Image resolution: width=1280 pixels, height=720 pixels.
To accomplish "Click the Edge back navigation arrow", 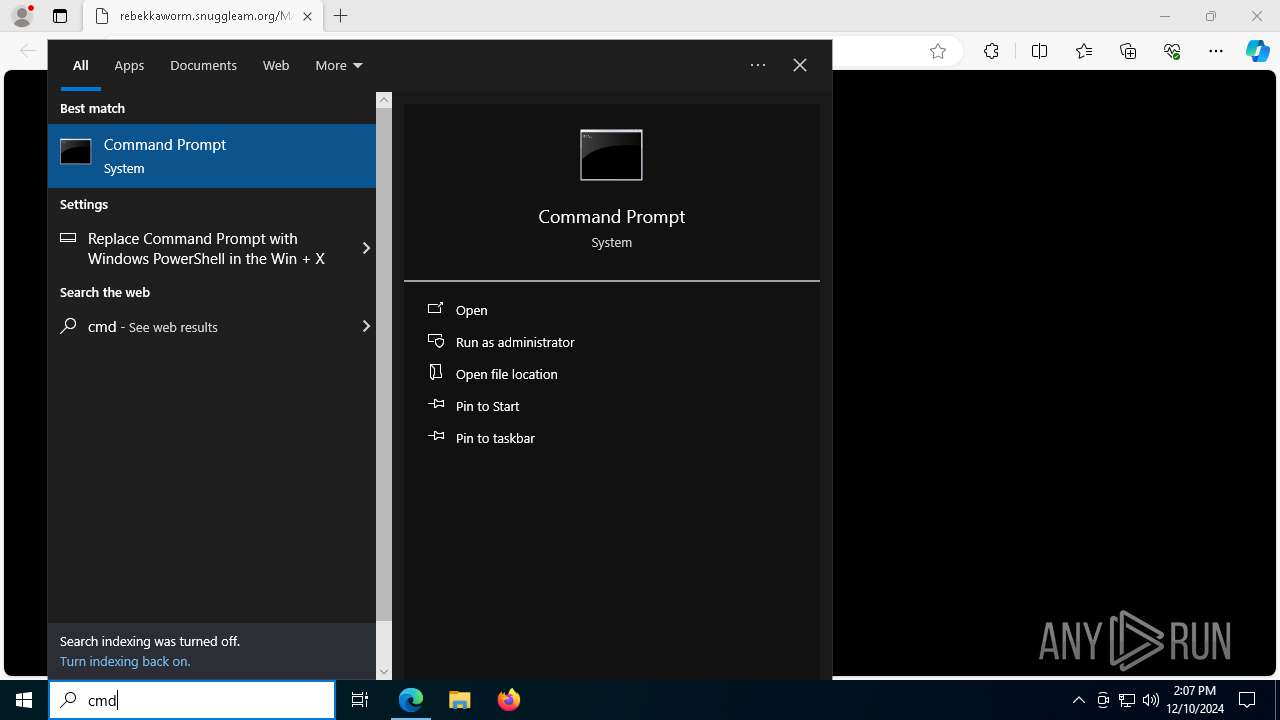I will tap(28, 51).
